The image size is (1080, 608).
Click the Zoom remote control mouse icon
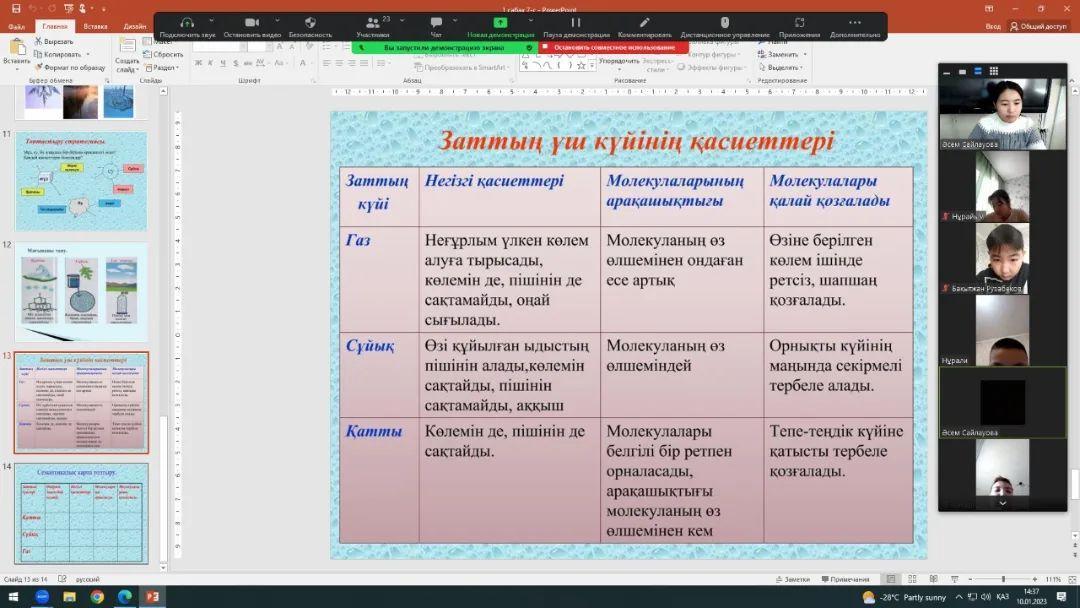click(725, 23)
